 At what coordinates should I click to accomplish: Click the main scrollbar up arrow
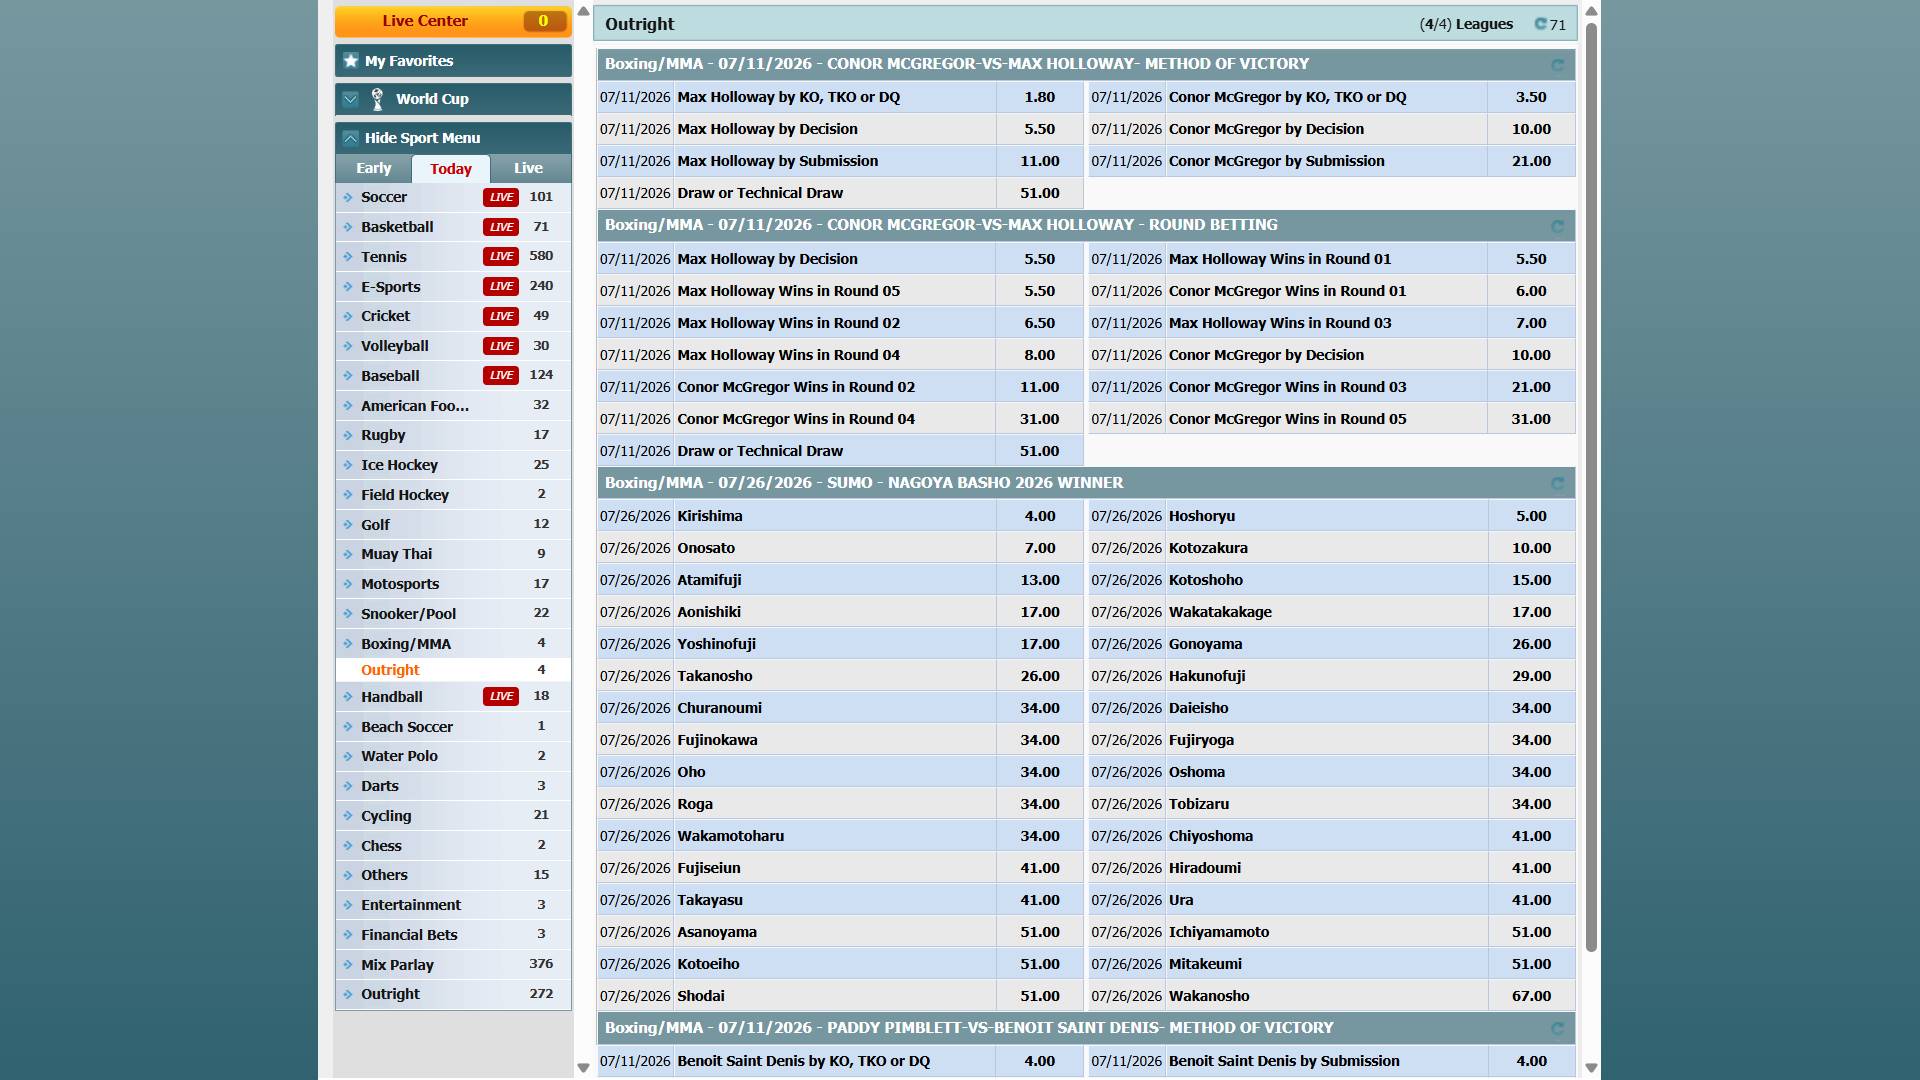1591,11
